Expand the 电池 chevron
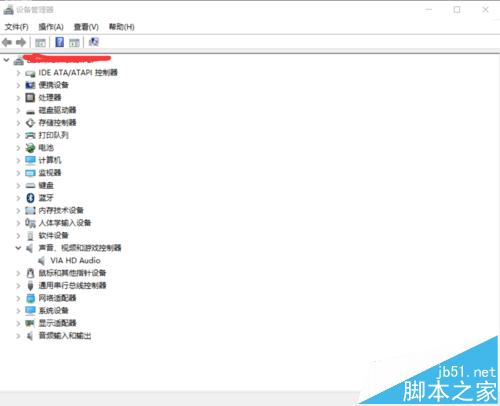The image size is (500, 406). tap(18, 148)
